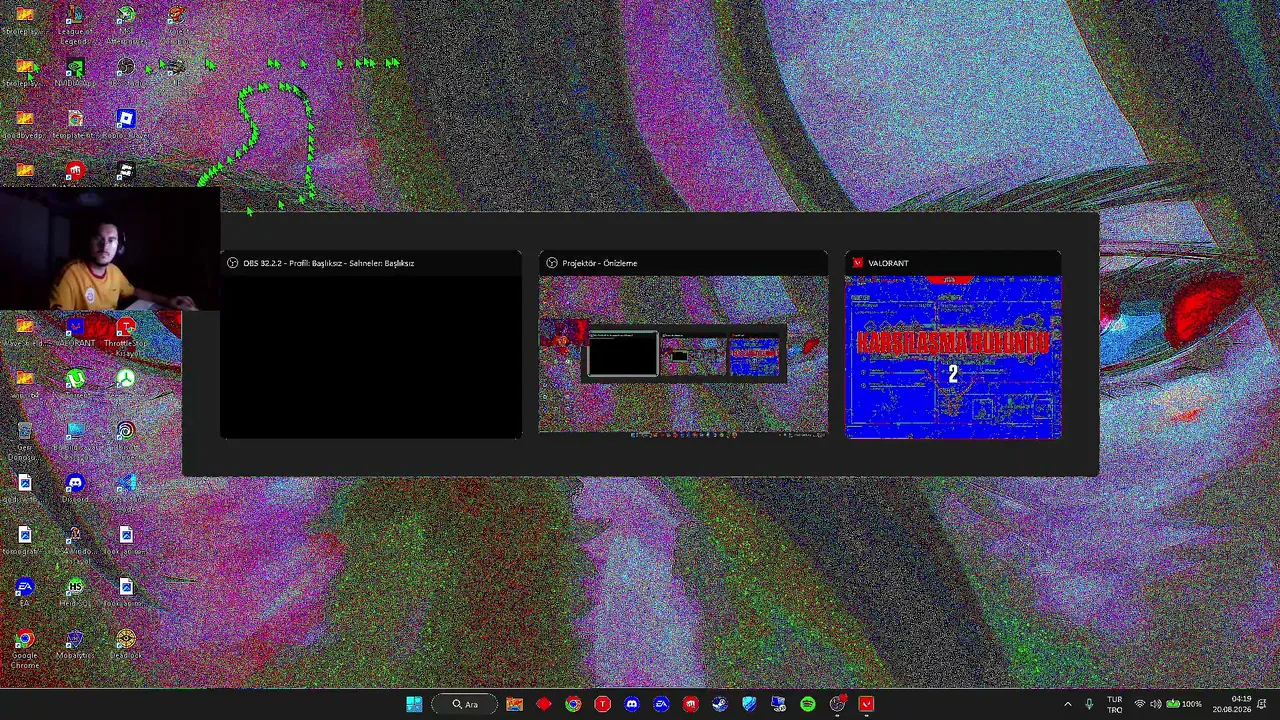
Task: Launch HeidiSQL from the desktop
Action: point(75,592)
